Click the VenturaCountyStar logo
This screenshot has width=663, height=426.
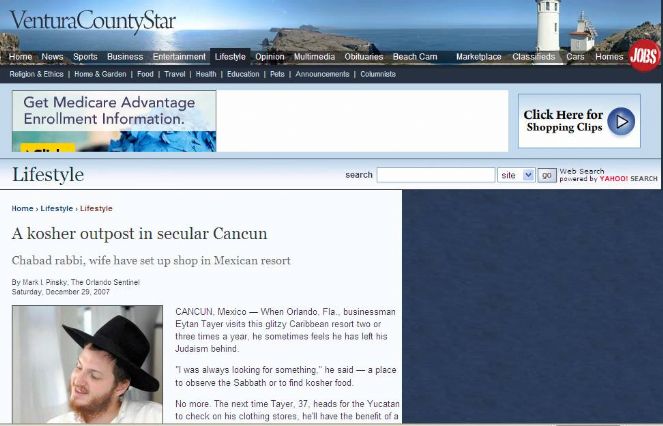(92, 21)
